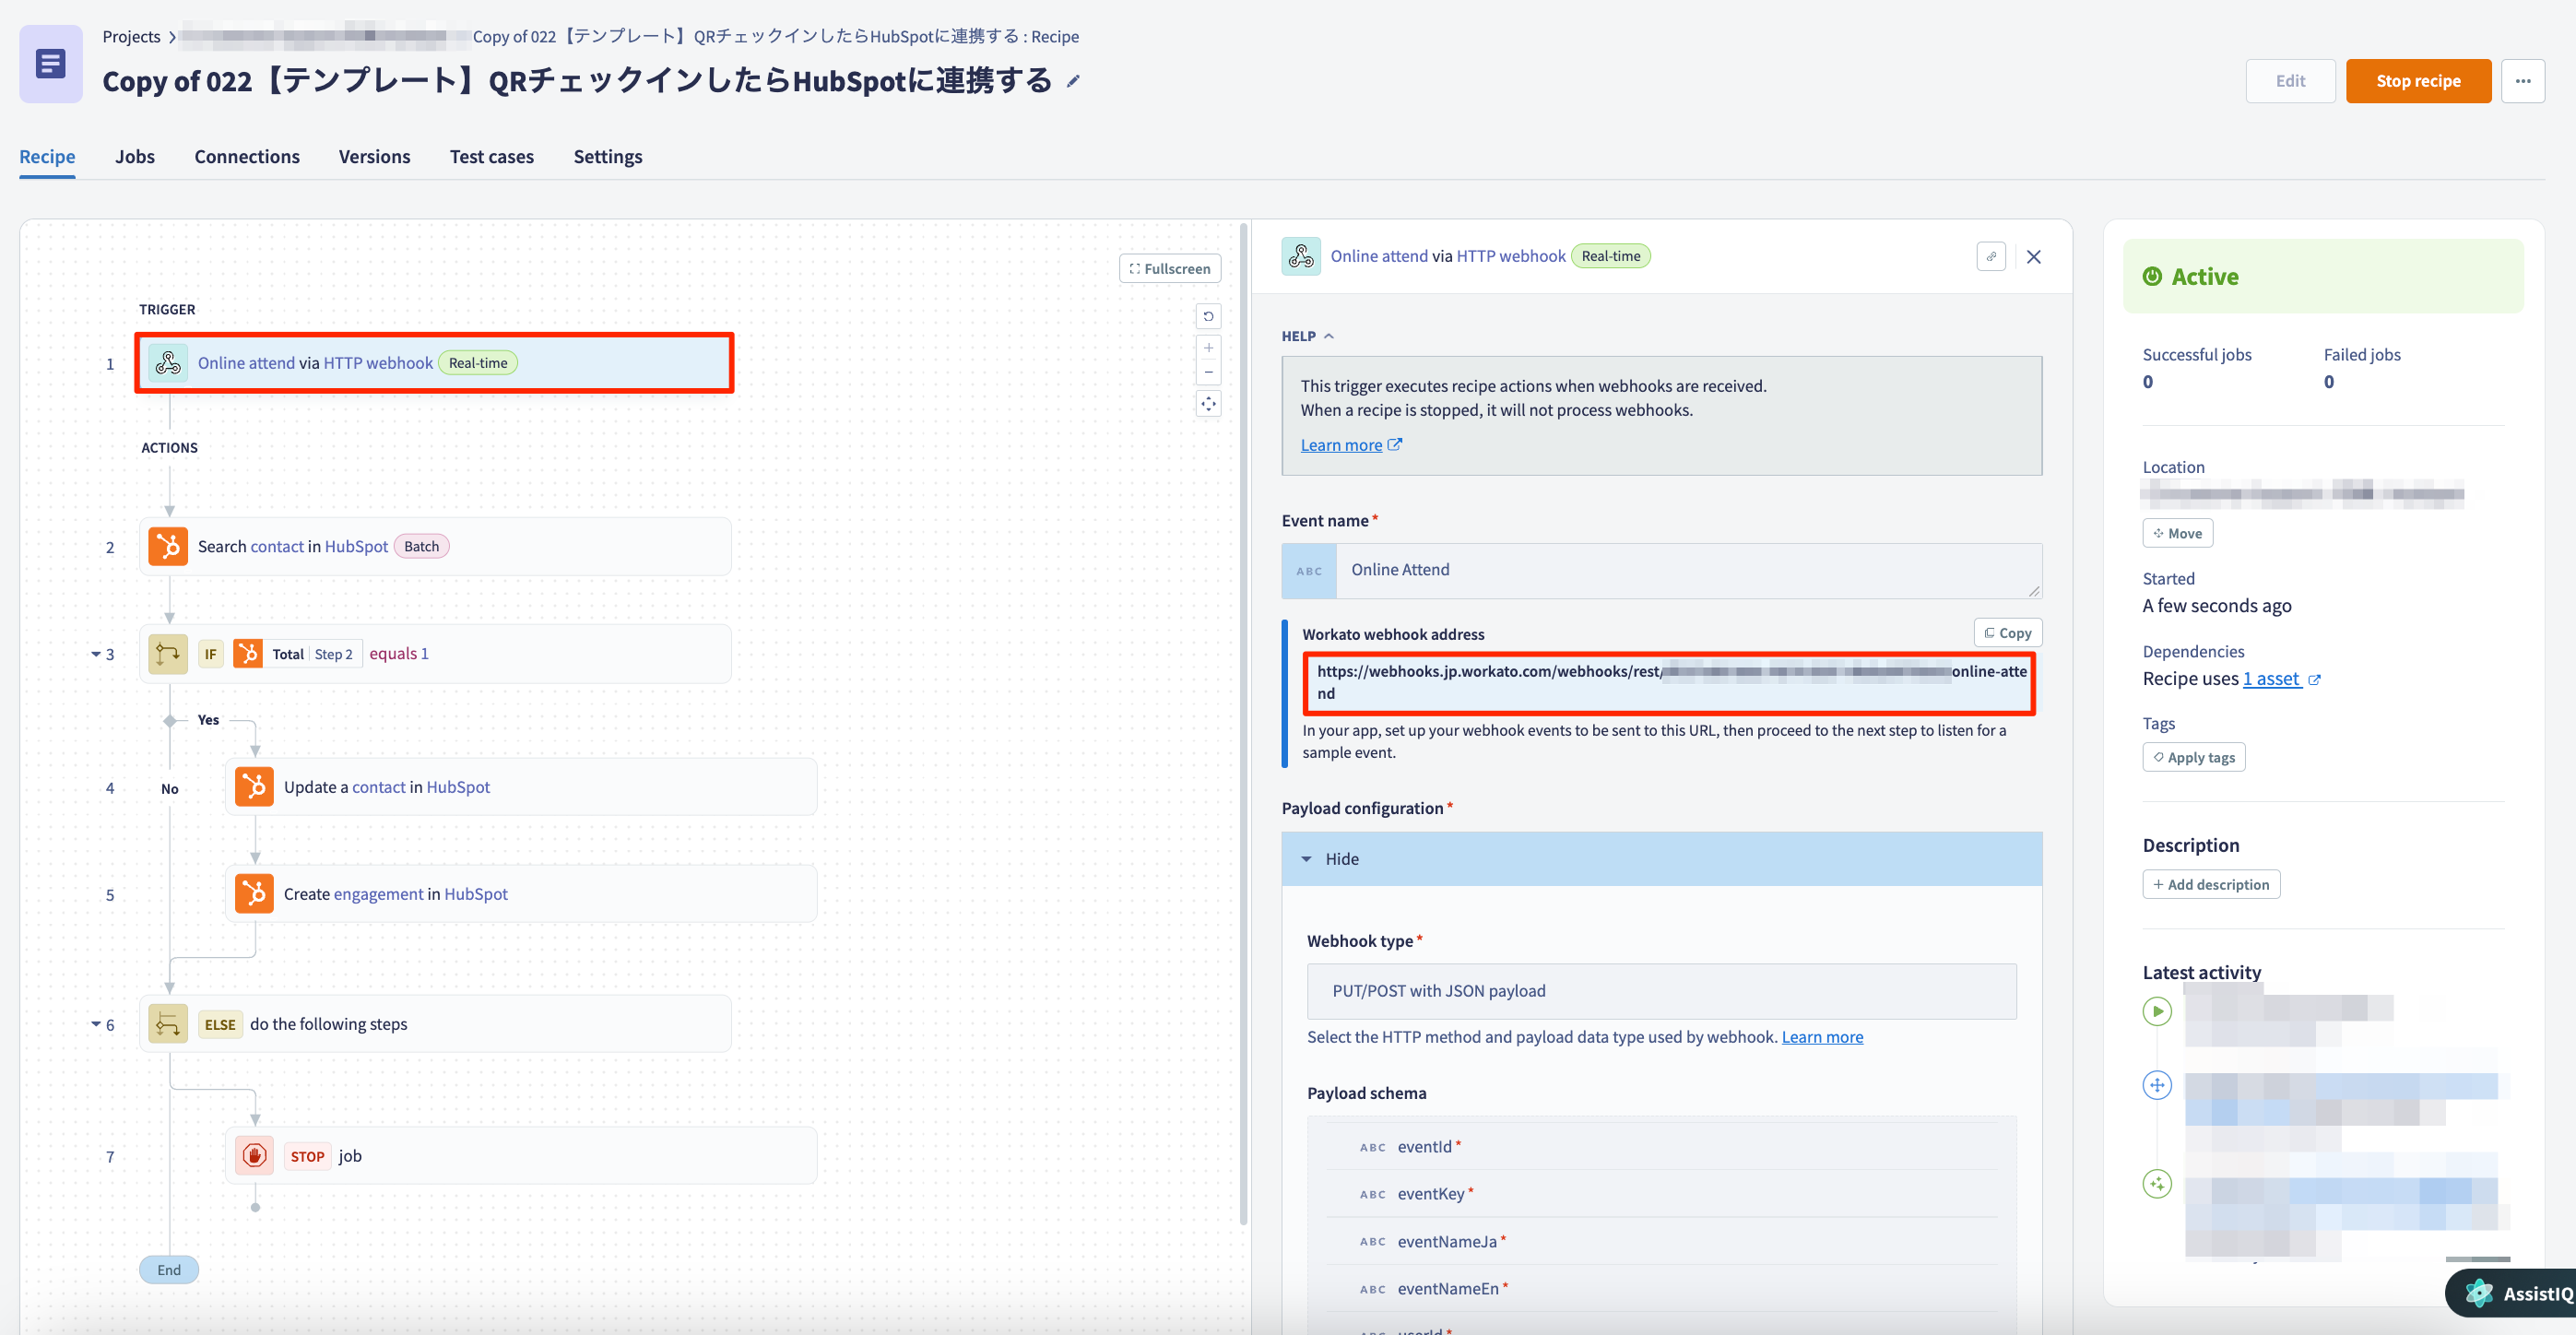This screenshot has width=2576, height=1335.
Task: Click Total Step 2 datapill
Action: pos(297,654)
